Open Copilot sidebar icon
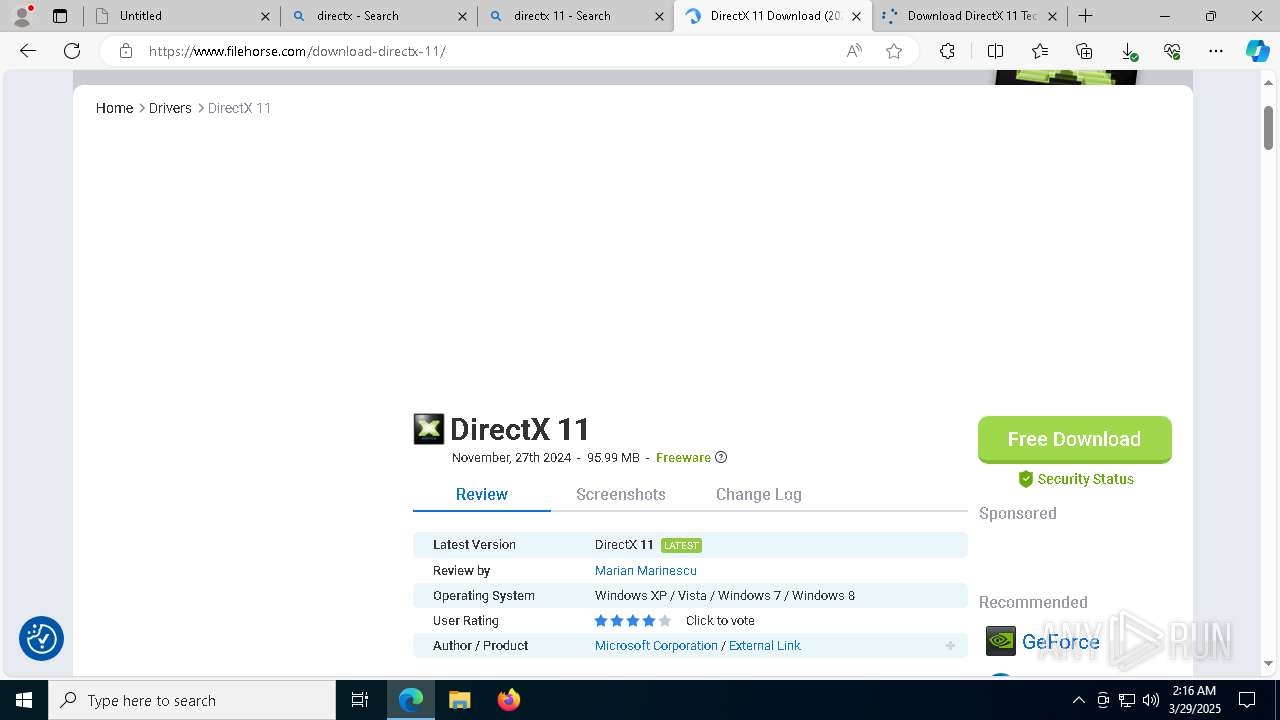Viewport: 1280px width, 720px height. pyautogui.click(x=1257, y=51)
